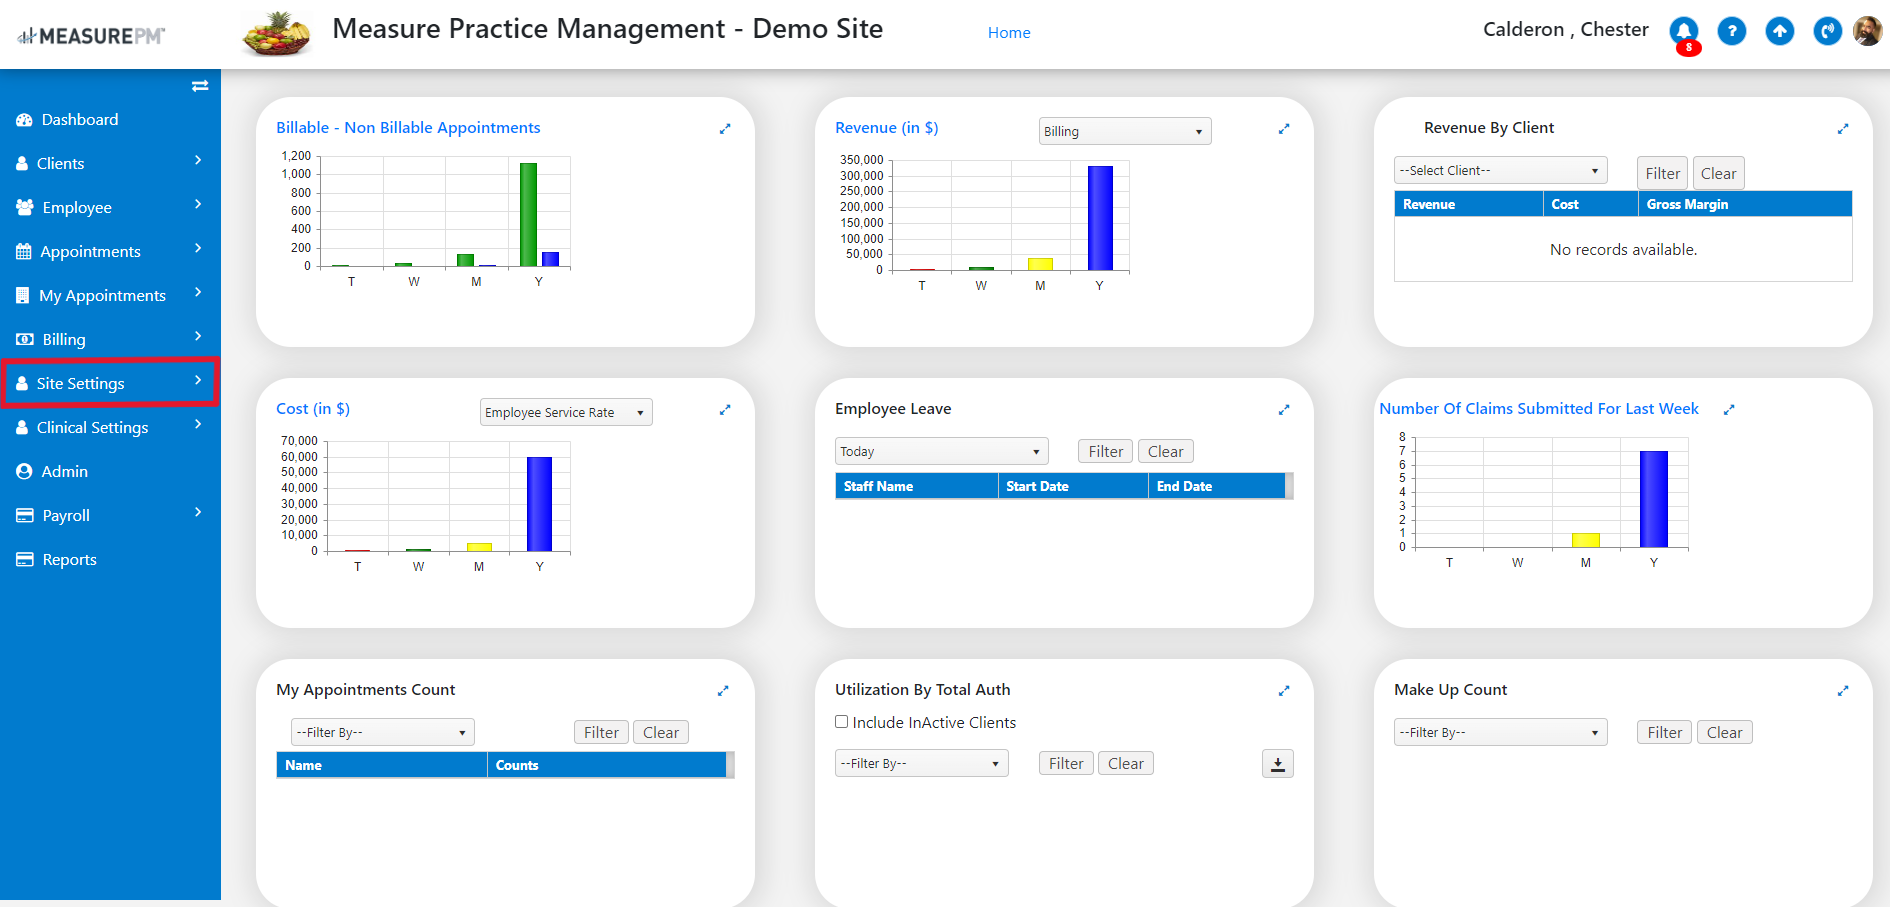The width and height of the screenshot is (1890, 907).
Task: Expand the Appointments sidebar menu
Action: [x=110, y=251]
